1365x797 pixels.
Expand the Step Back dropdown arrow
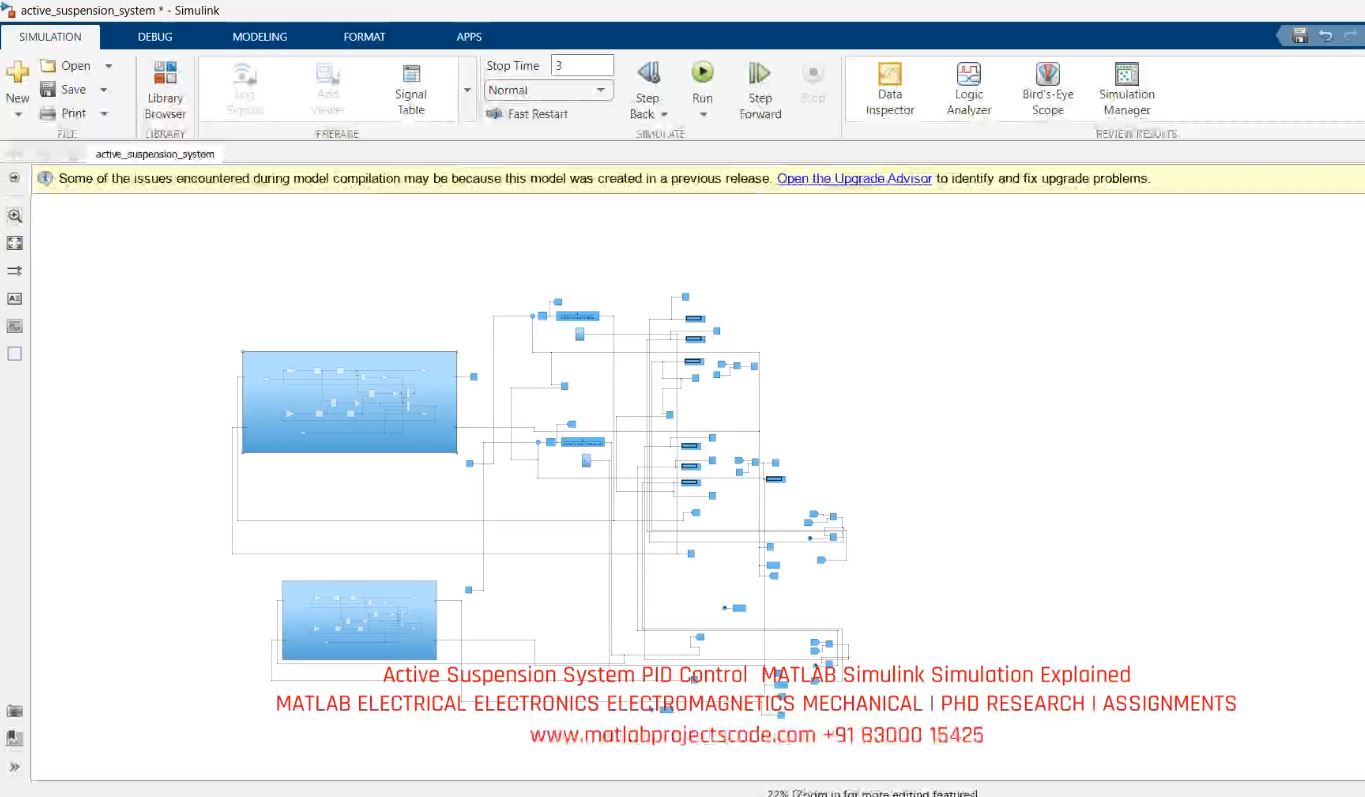(664, 114)
